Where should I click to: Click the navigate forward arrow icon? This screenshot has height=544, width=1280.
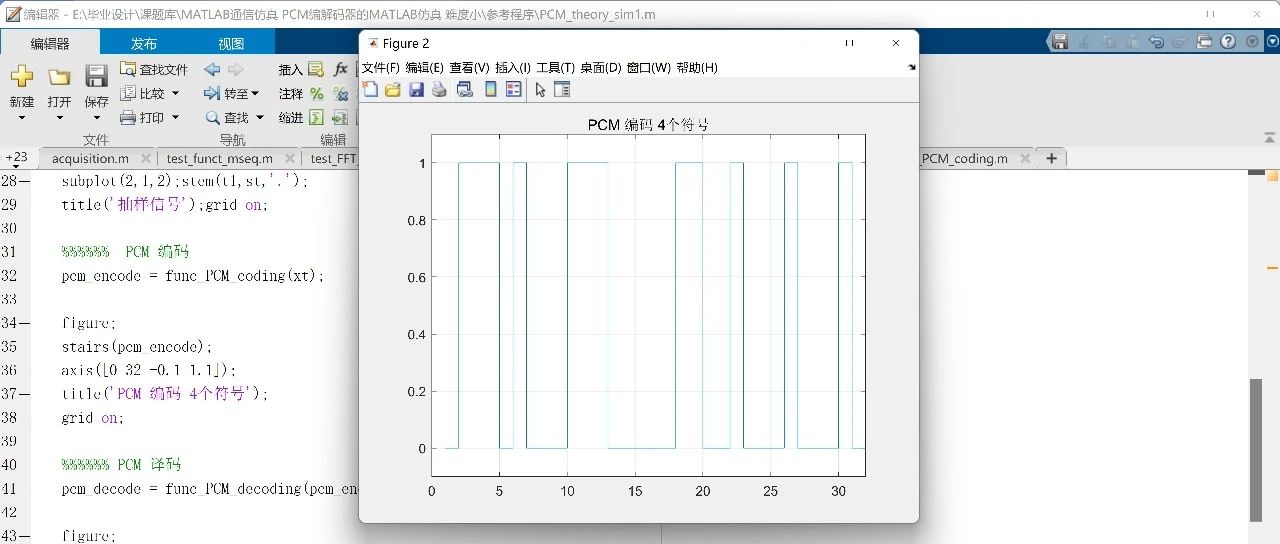(235, 69)
